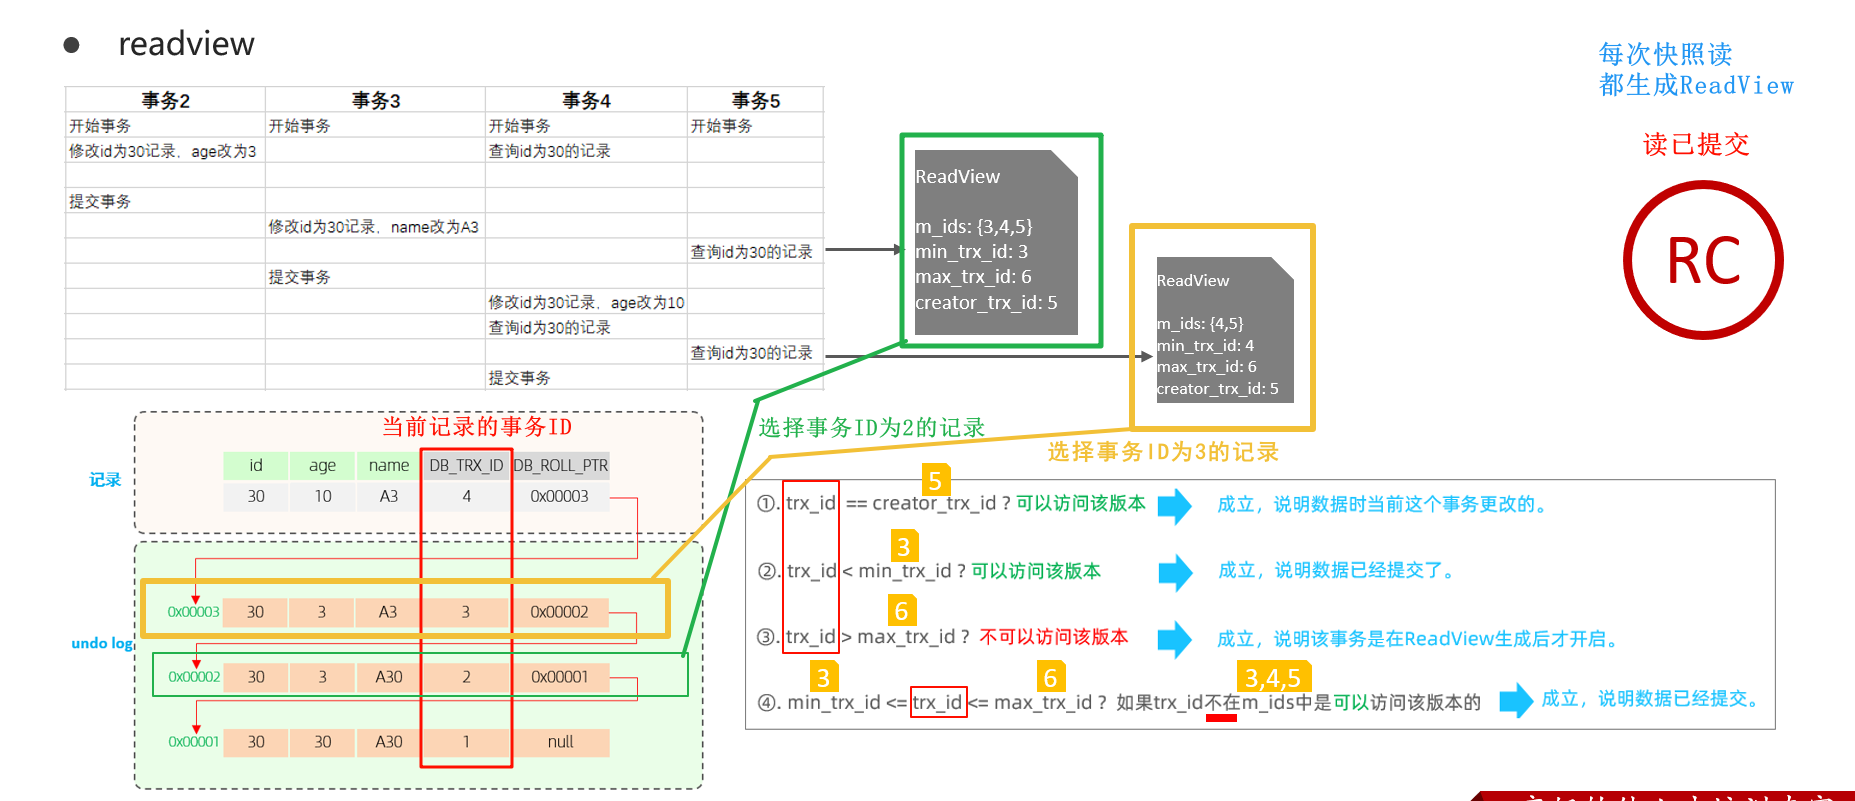Click the yellow "5" badge above creator_trx_id
This screenshot has height=801, width=1855.
[x=935, y=480]
